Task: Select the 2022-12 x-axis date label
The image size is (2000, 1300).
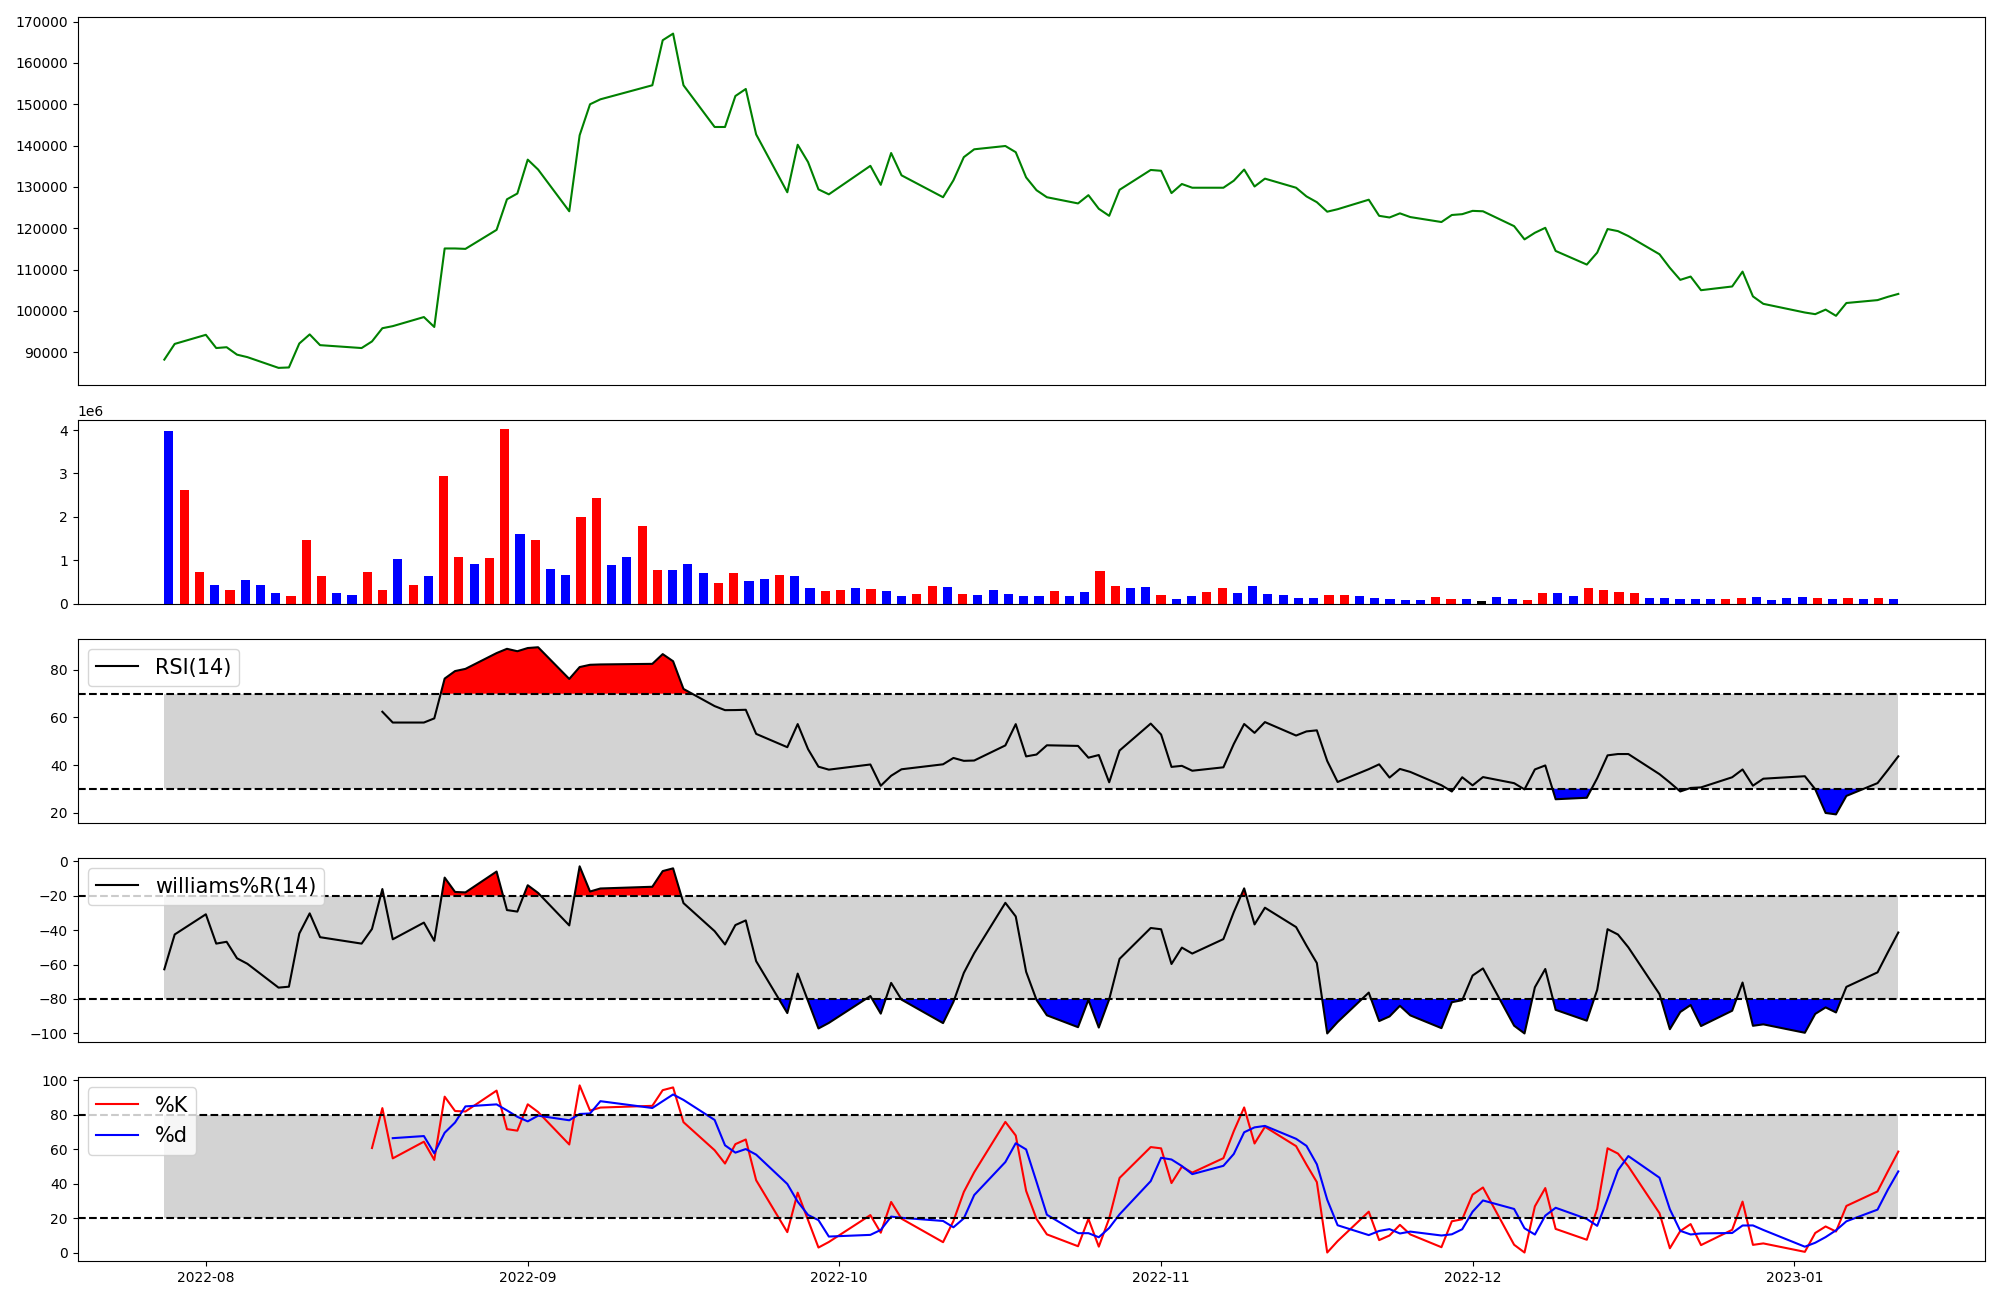Action: pyautogui.click(x=1472, y=1277)
